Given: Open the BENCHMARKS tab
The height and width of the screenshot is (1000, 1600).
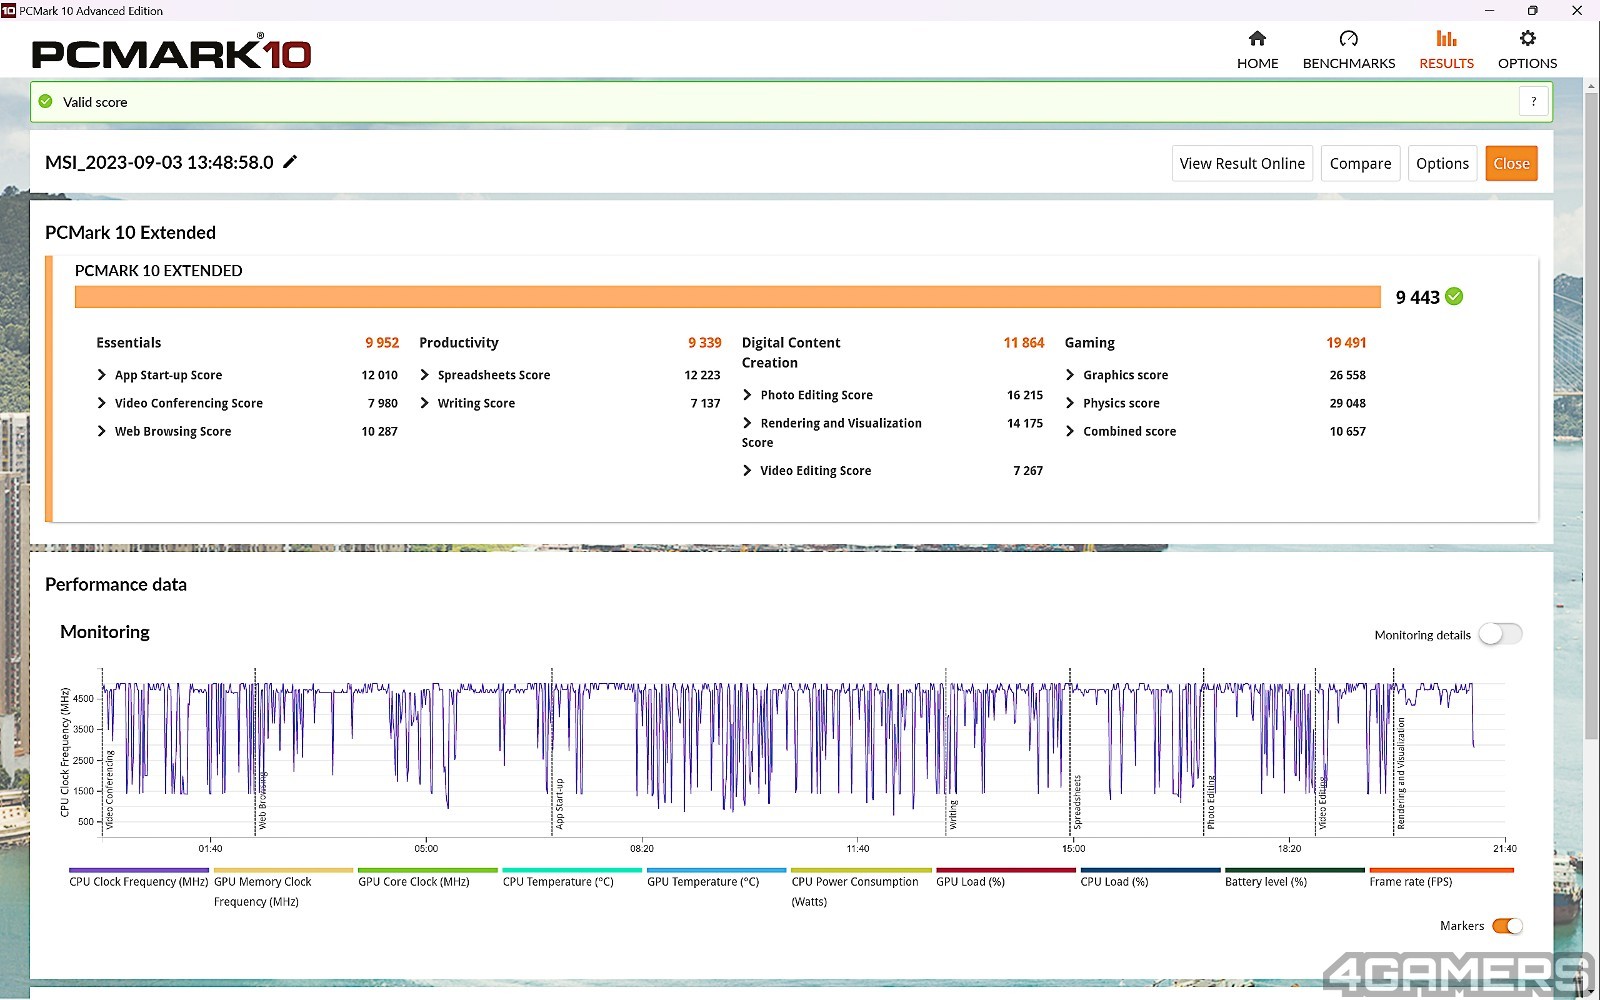Looking at the screenshot, I should pyautogui.click(x=1348, y=50).
